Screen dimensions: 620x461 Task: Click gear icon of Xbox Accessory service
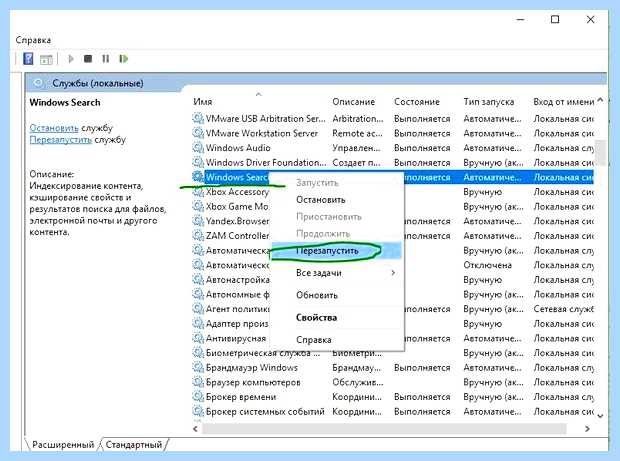coord(198,191)
